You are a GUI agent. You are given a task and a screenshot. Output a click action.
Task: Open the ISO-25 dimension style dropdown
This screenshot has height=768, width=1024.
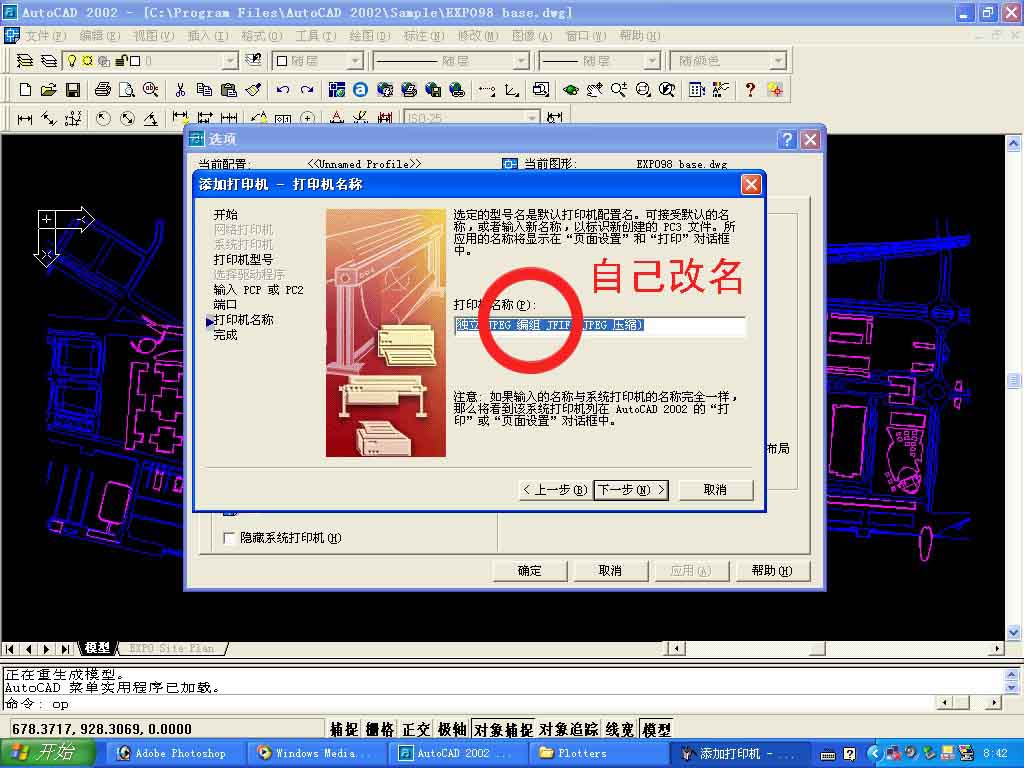532,118
